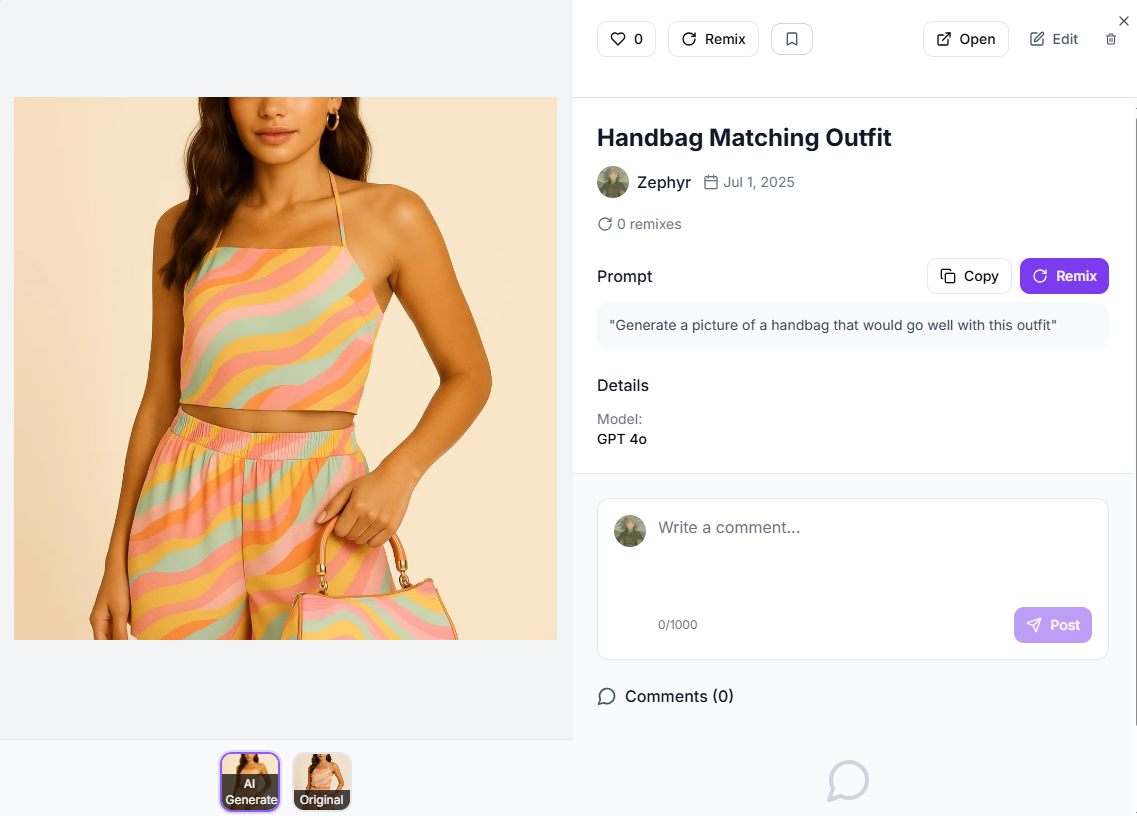Copy the prompt text
This screenshot has height=816, width=1137.
point(969,276)
